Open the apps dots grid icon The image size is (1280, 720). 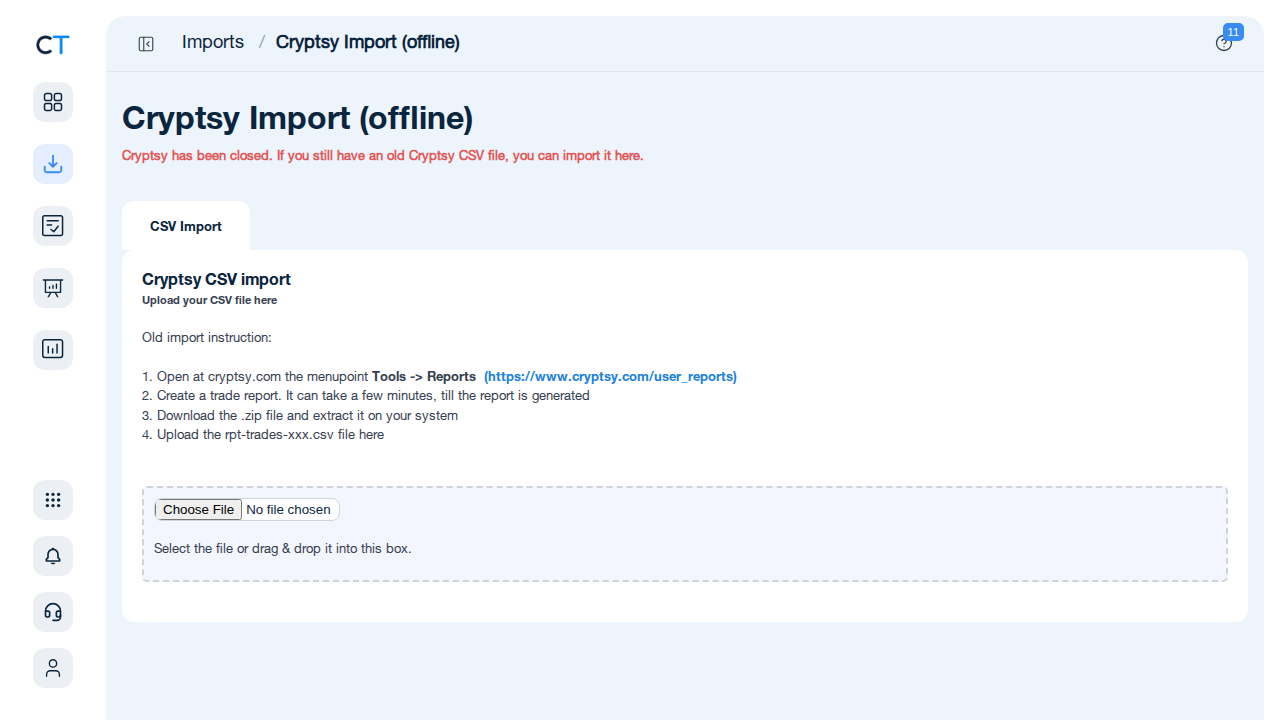53,500
